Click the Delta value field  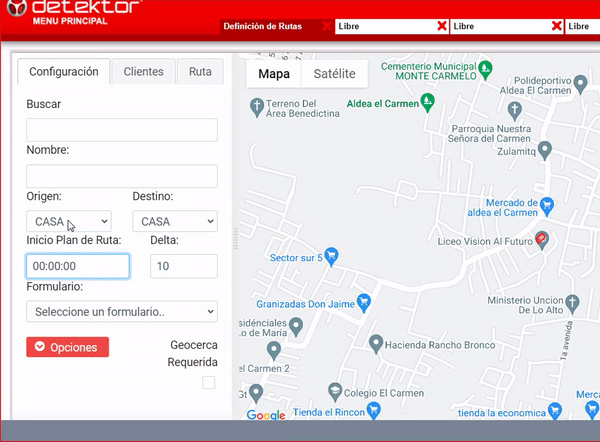click(x=184, y=266)
